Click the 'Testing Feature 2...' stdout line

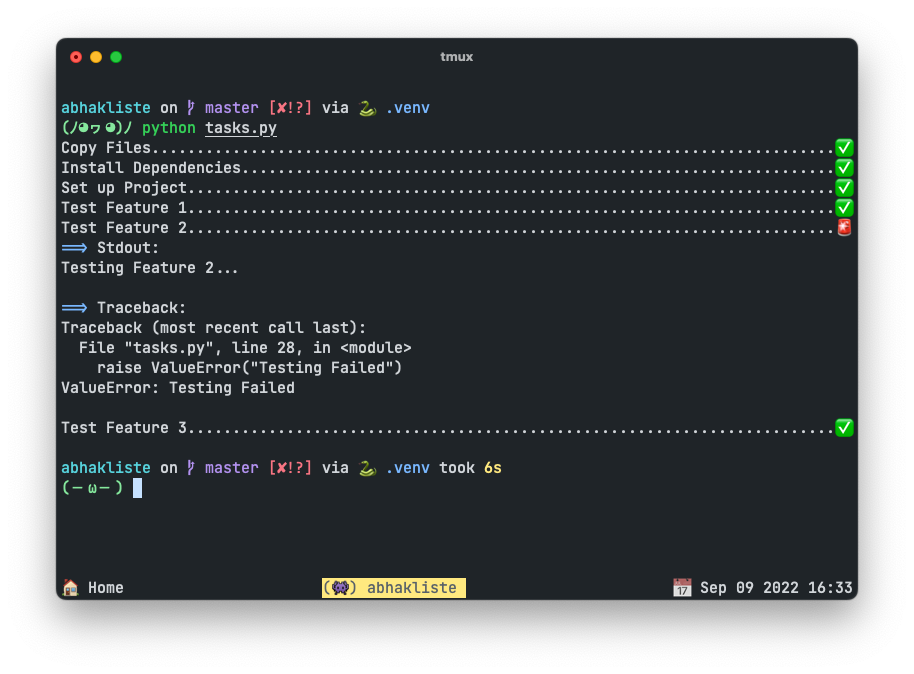(x=150, y=268)
